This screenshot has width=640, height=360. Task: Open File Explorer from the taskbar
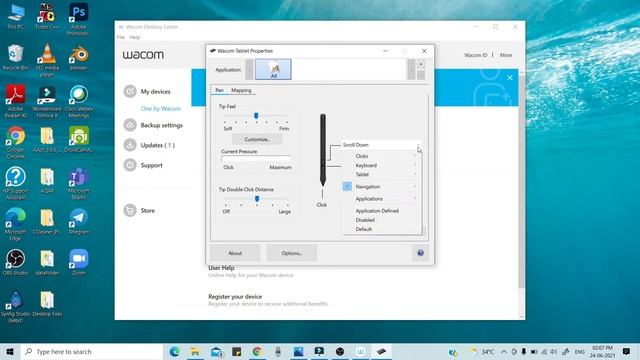(x=195, y=351)
